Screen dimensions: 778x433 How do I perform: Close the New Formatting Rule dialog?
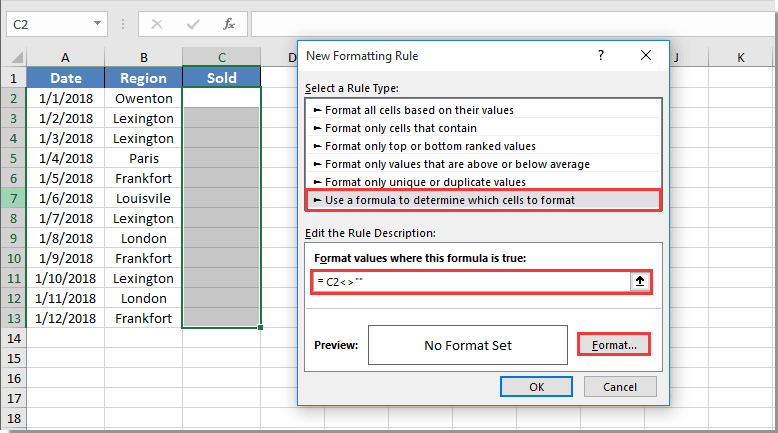[x=646, y=55]
